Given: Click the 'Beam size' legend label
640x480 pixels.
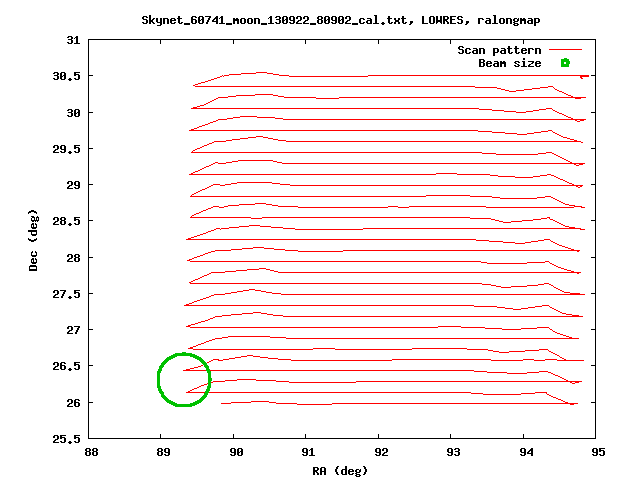Looking at the screenshot, I should click(x=510, y=63).
